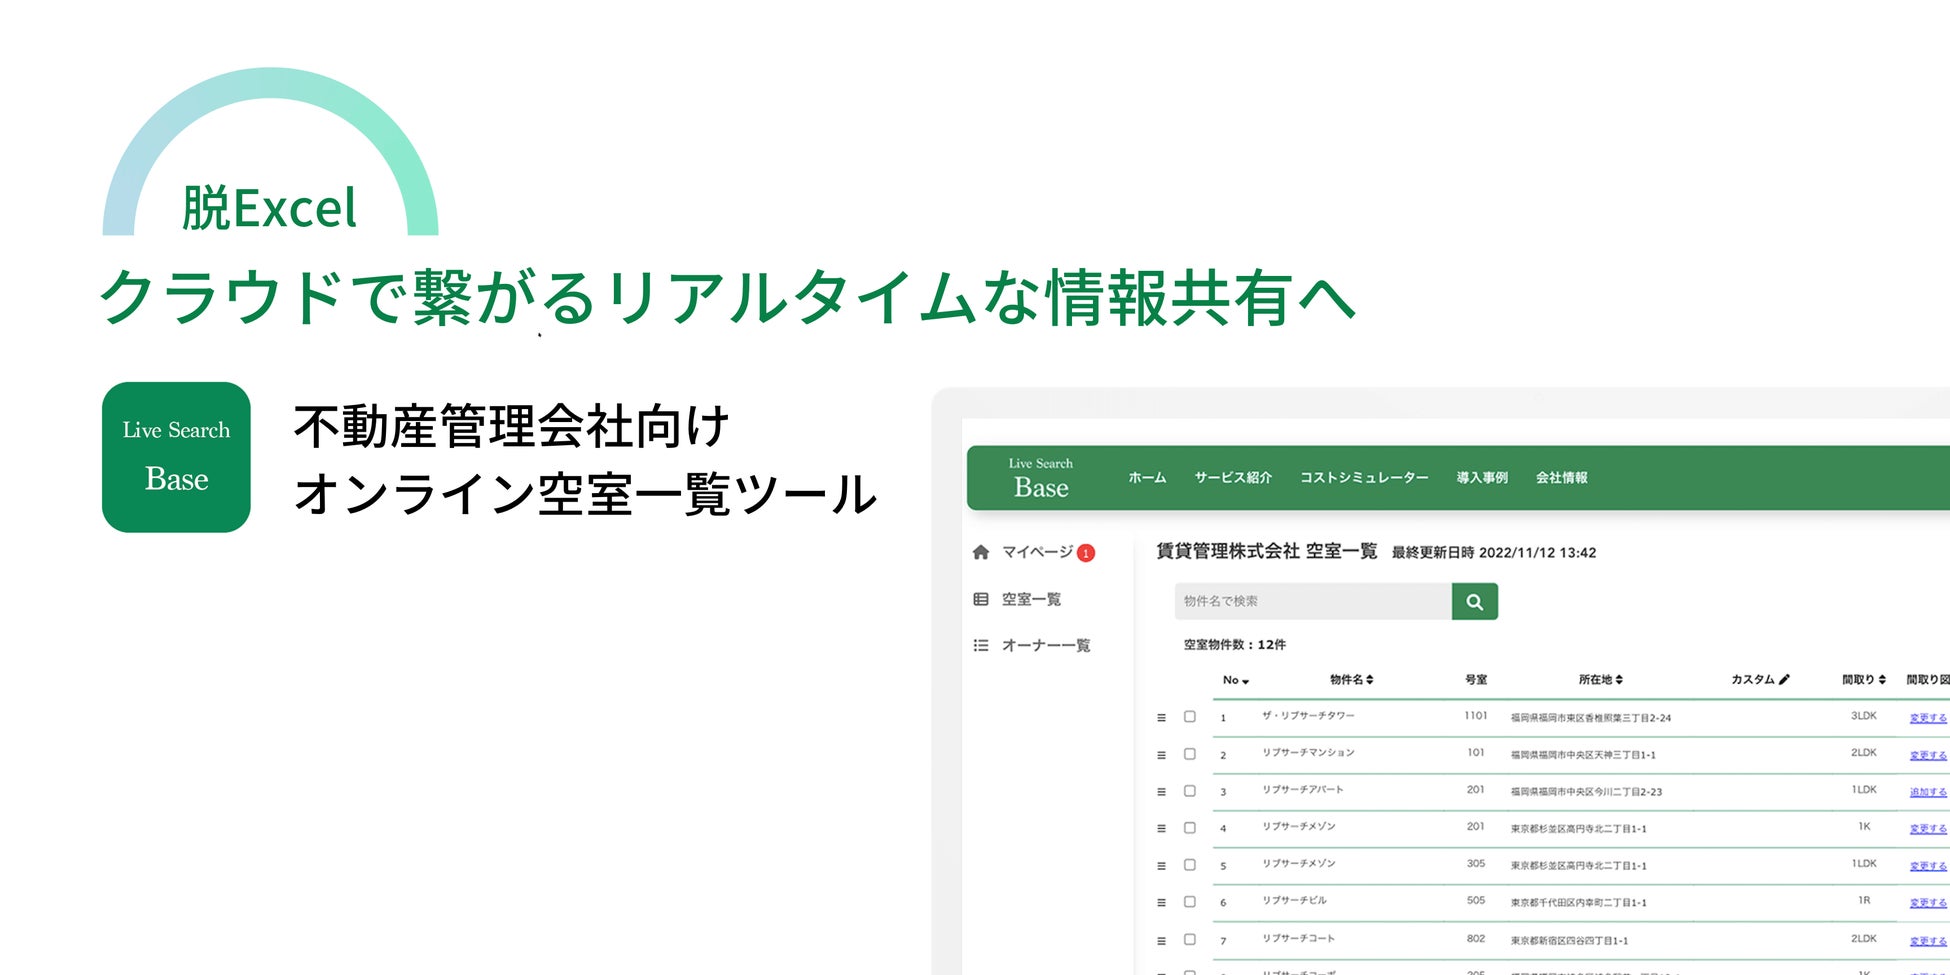
Task: Click 変更する link for リブサーチビル
Action: tap(1928, 903)
